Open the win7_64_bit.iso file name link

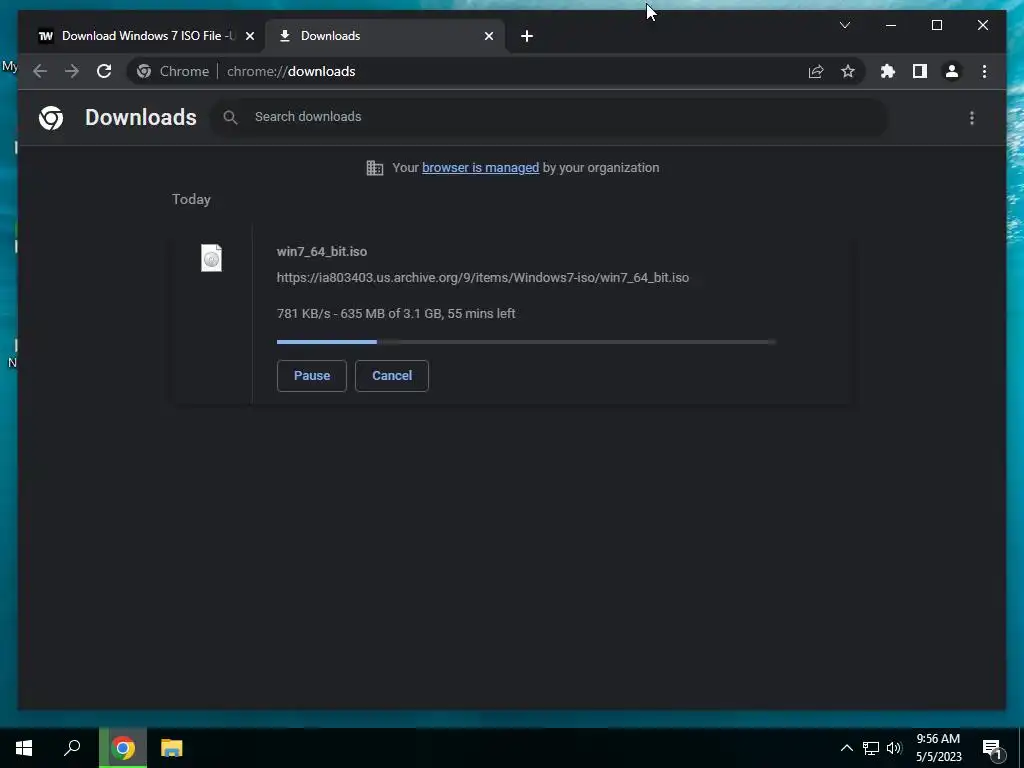[321, 251]
